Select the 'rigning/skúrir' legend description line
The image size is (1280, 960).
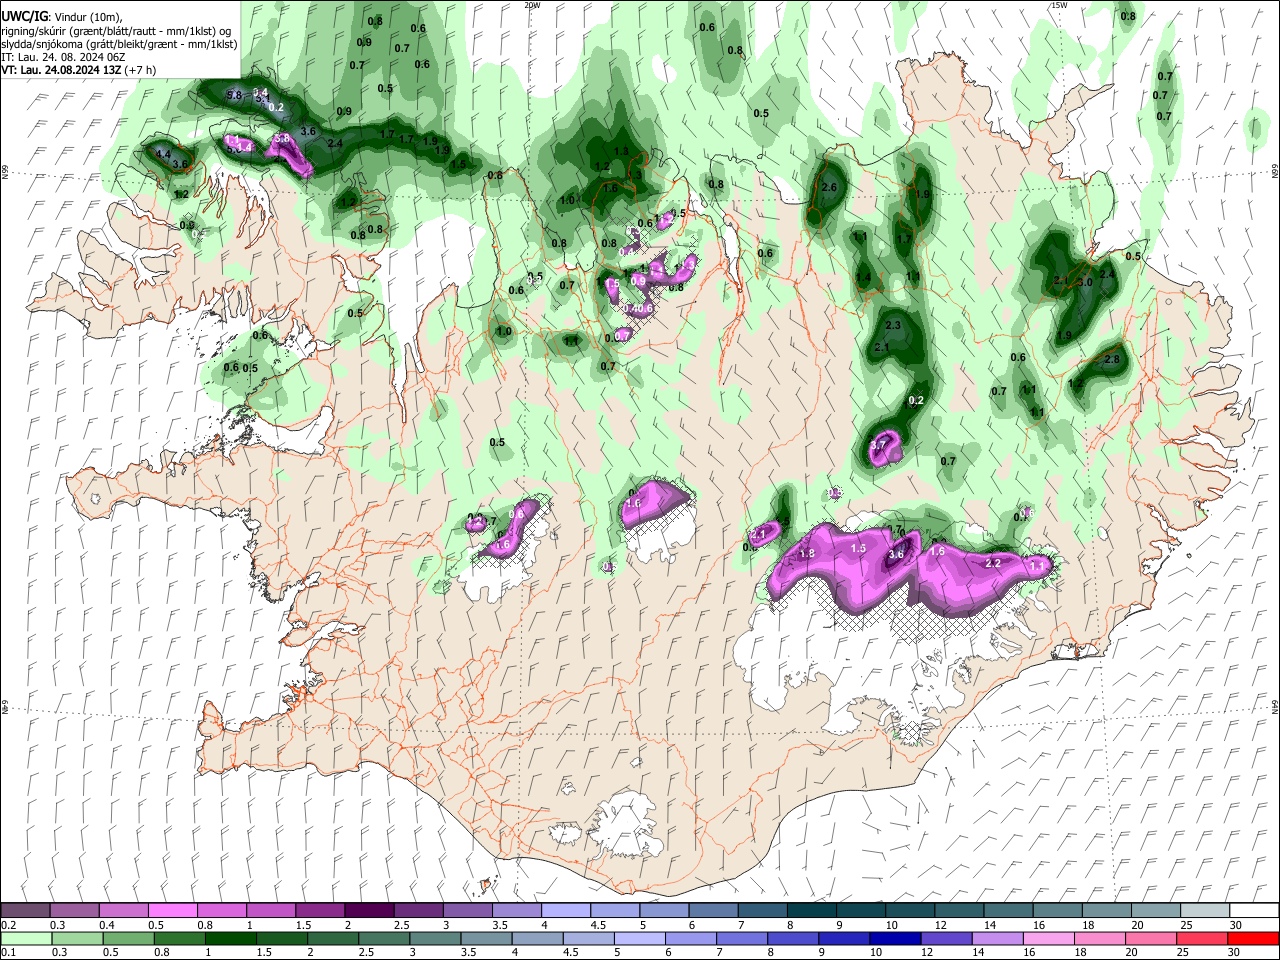(116, 30)
